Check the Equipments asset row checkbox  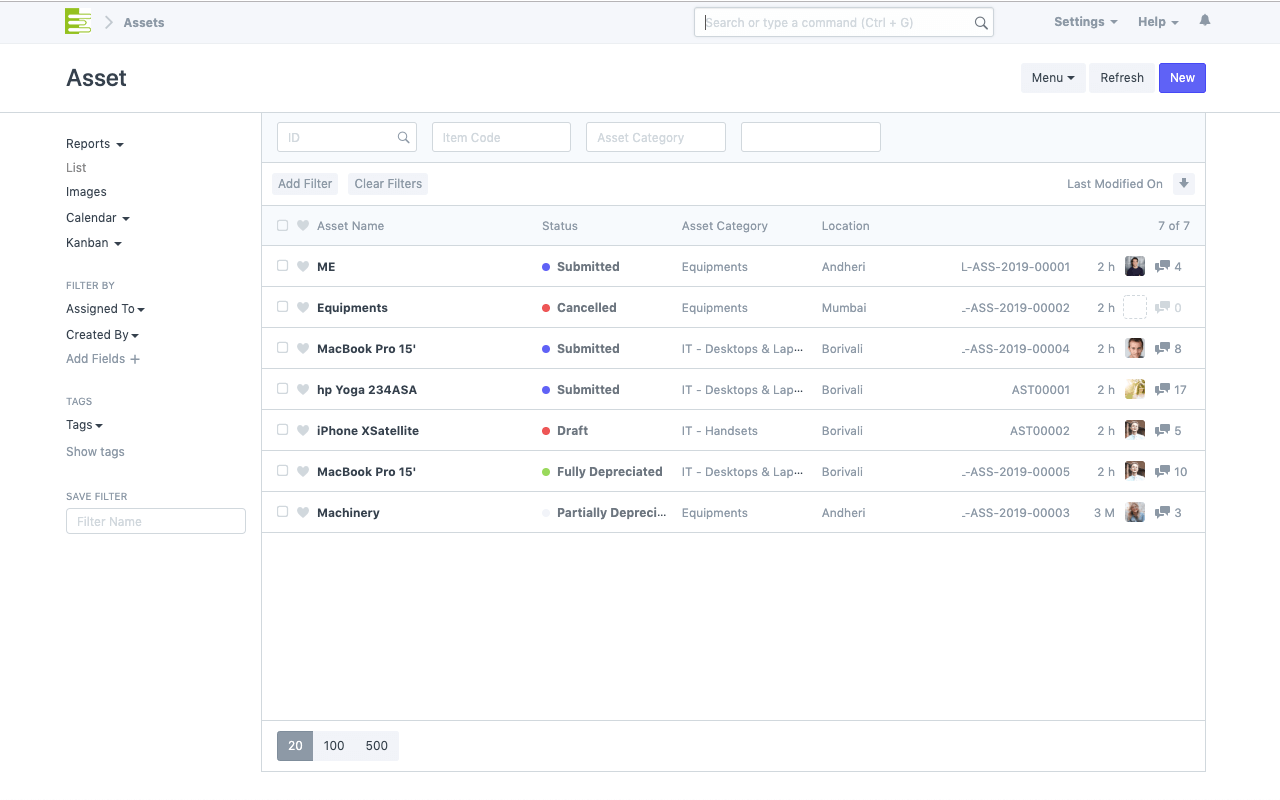coord(283,308)
